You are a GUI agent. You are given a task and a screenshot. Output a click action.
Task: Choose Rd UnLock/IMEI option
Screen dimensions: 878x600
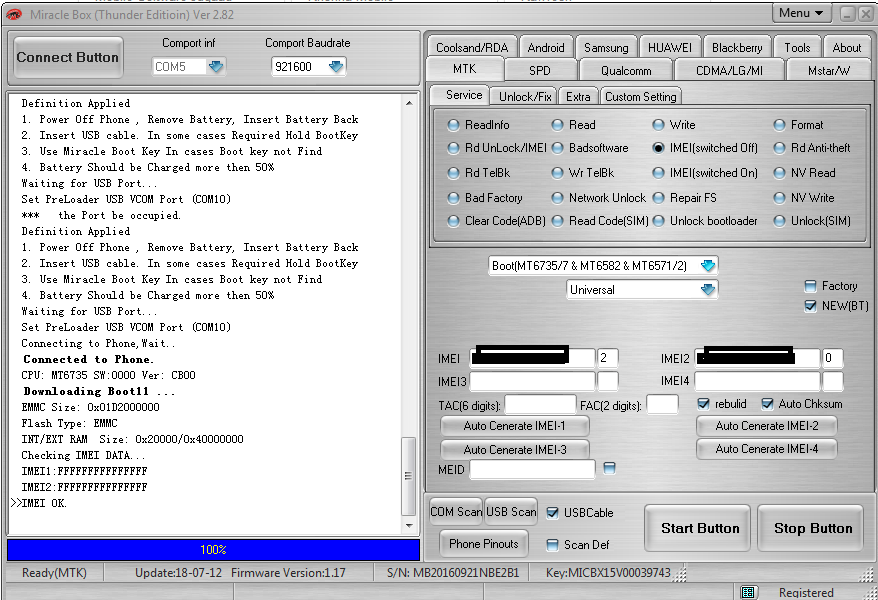[454, 148]
